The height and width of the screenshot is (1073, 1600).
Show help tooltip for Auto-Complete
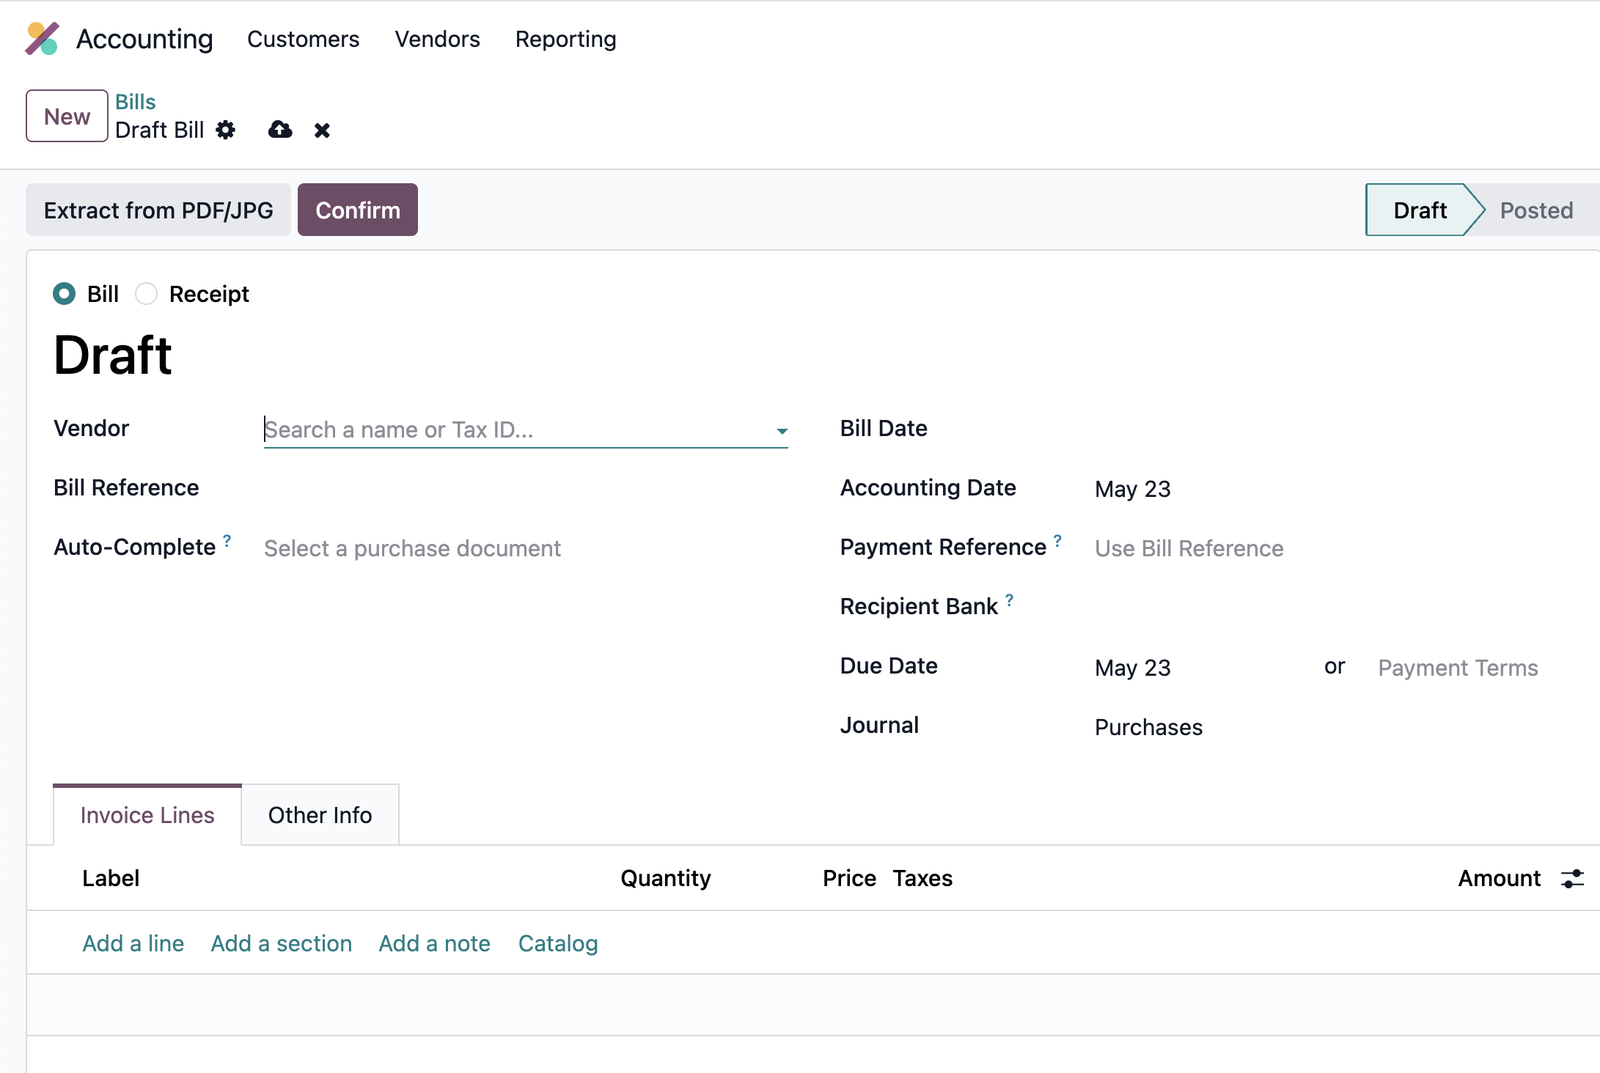pyautogui.click(x=227, y=541)
